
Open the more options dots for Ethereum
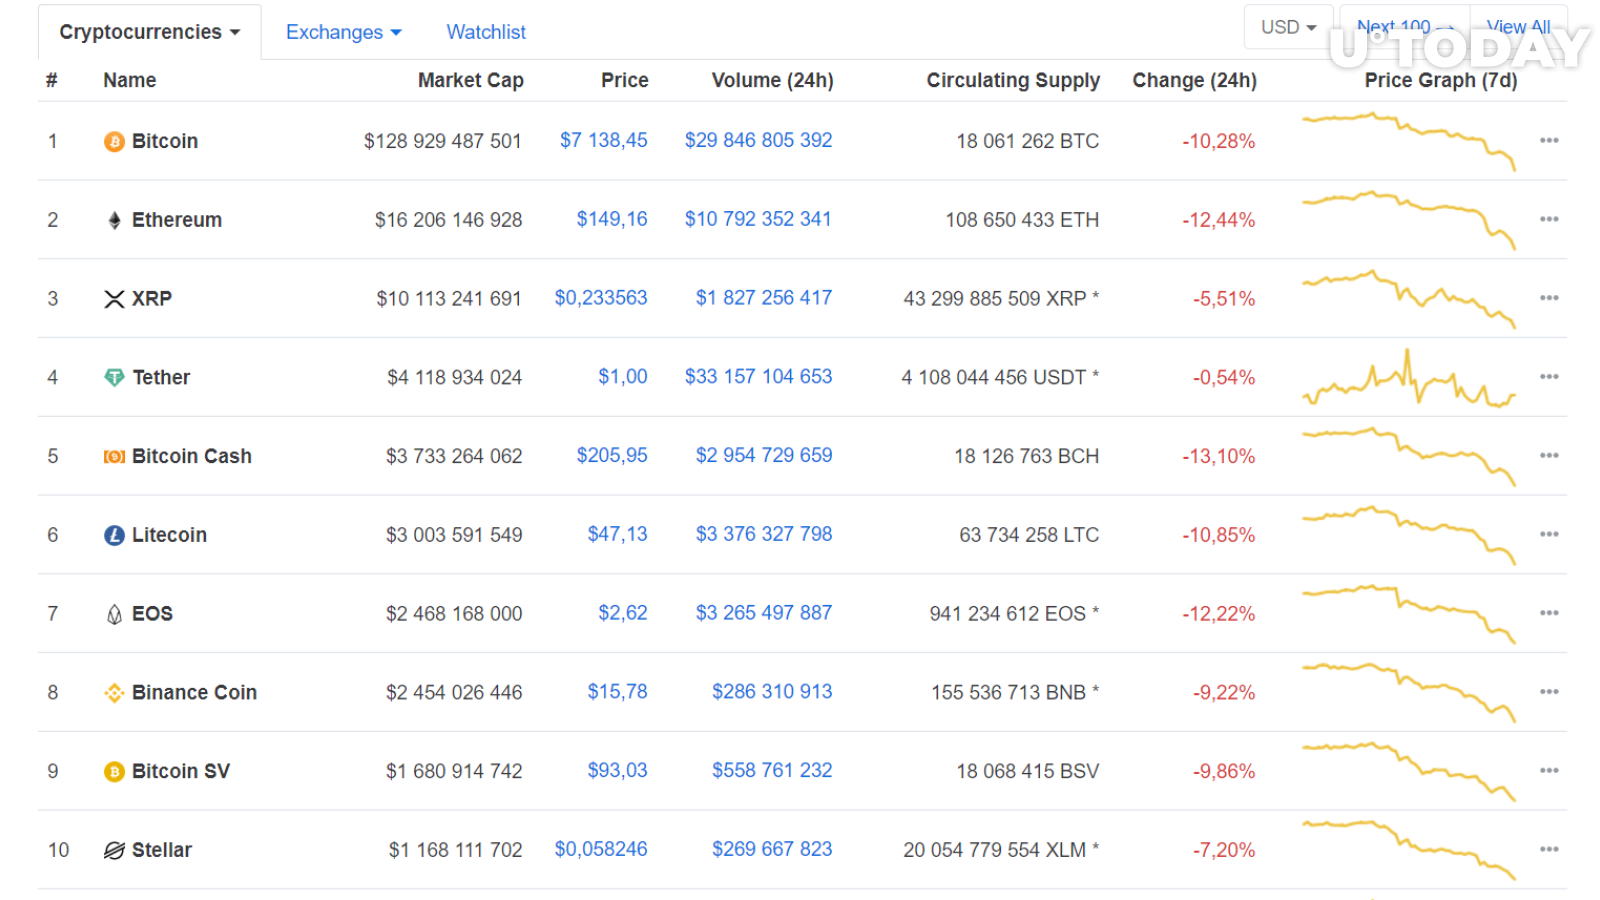[x=1549, y=220]
